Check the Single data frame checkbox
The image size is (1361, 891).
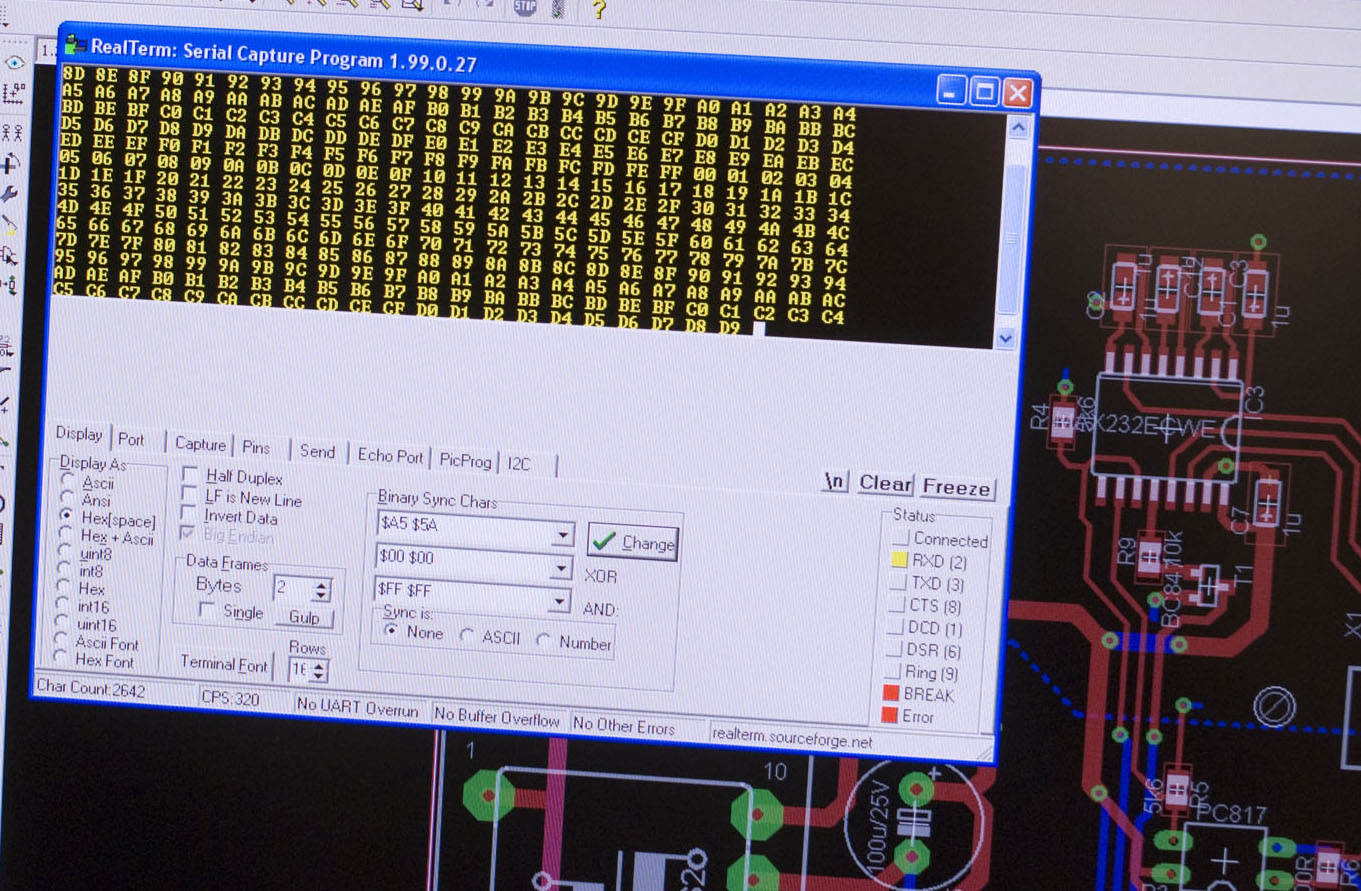(207, 609)
